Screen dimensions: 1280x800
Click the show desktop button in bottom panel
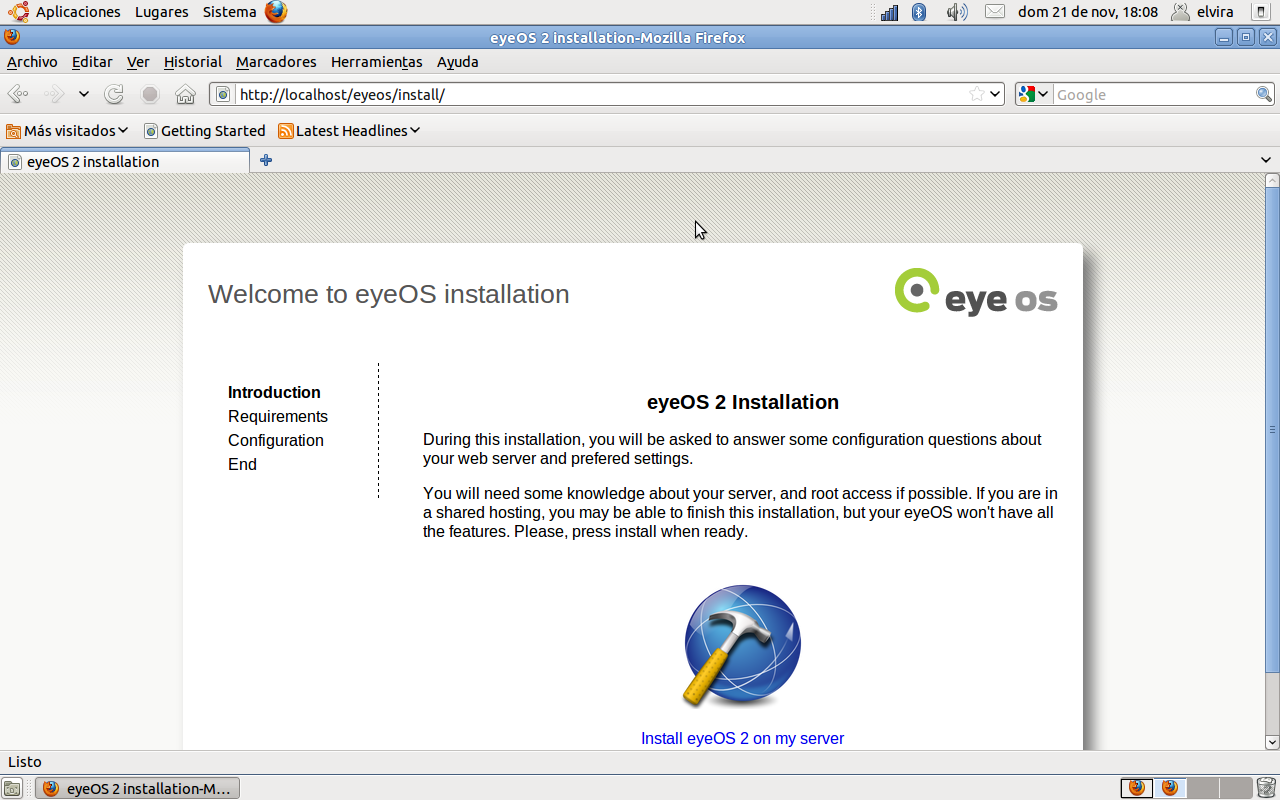tap(12, 788)
